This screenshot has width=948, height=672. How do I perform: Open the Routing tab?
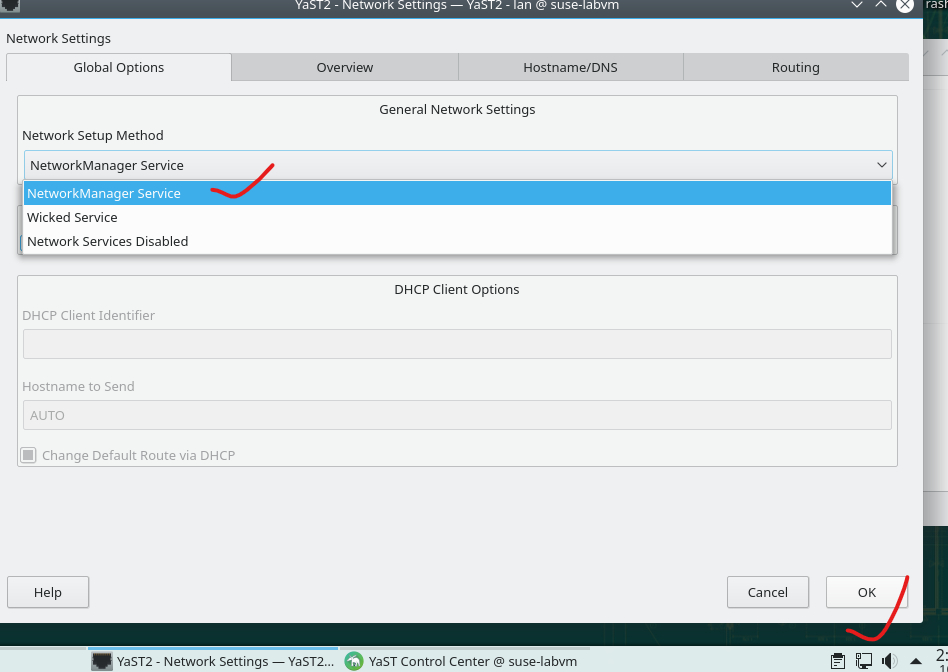(x=796, y=67)
